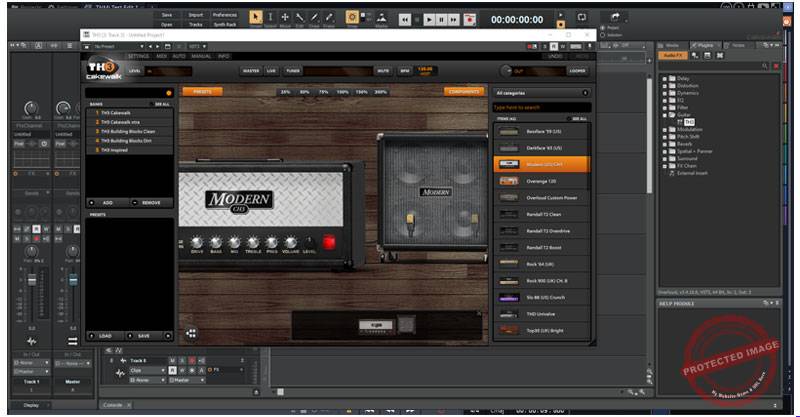800x417 pixels.
Task: Click the Type here to search field
Action: pos(541,108)
